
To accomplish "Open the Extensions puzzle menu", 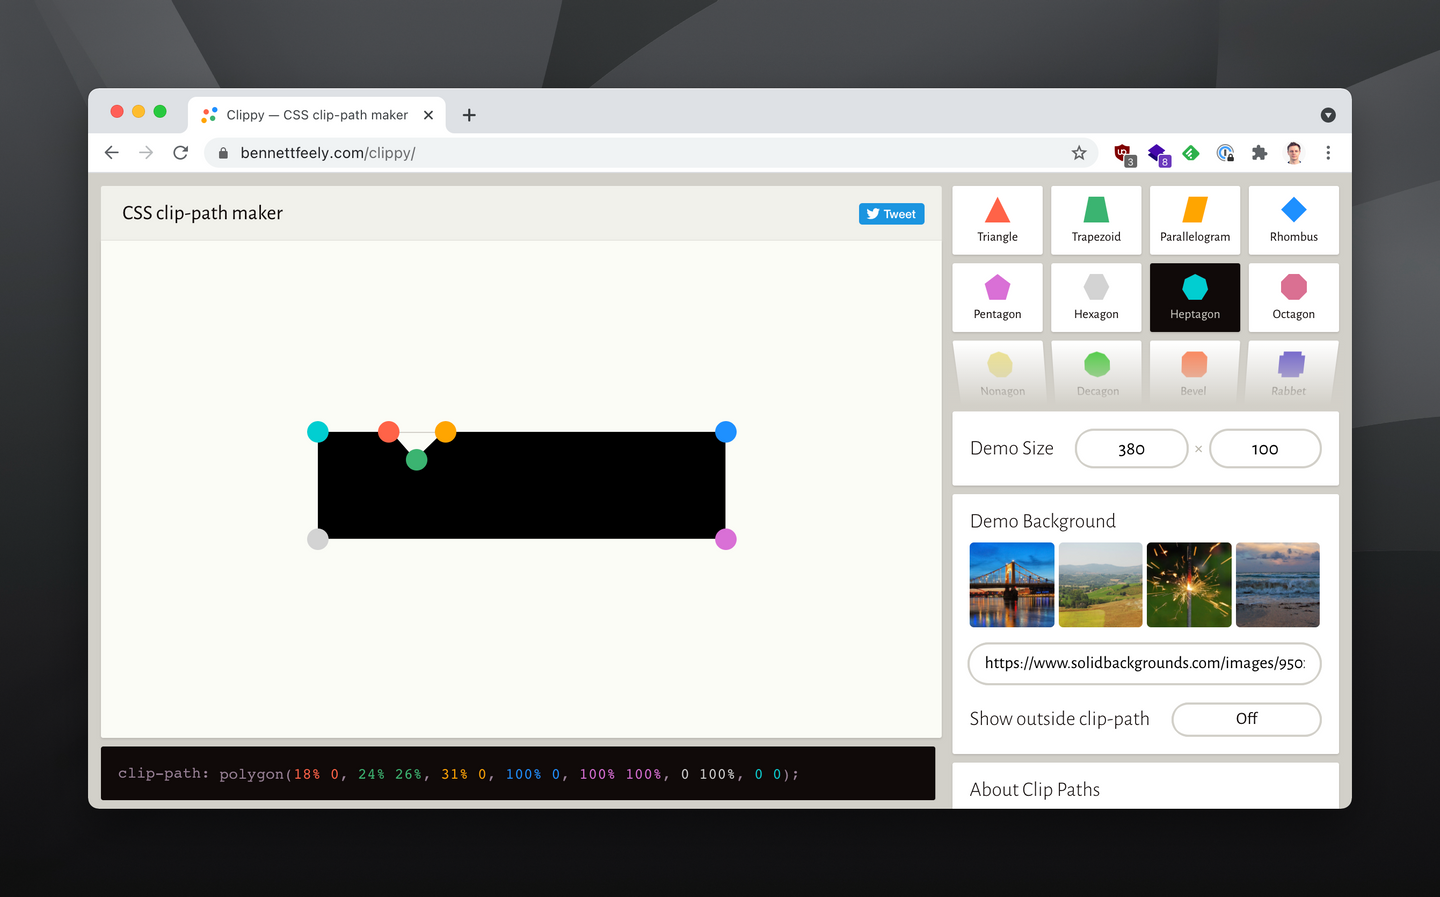I will (x=1259, y=153).
